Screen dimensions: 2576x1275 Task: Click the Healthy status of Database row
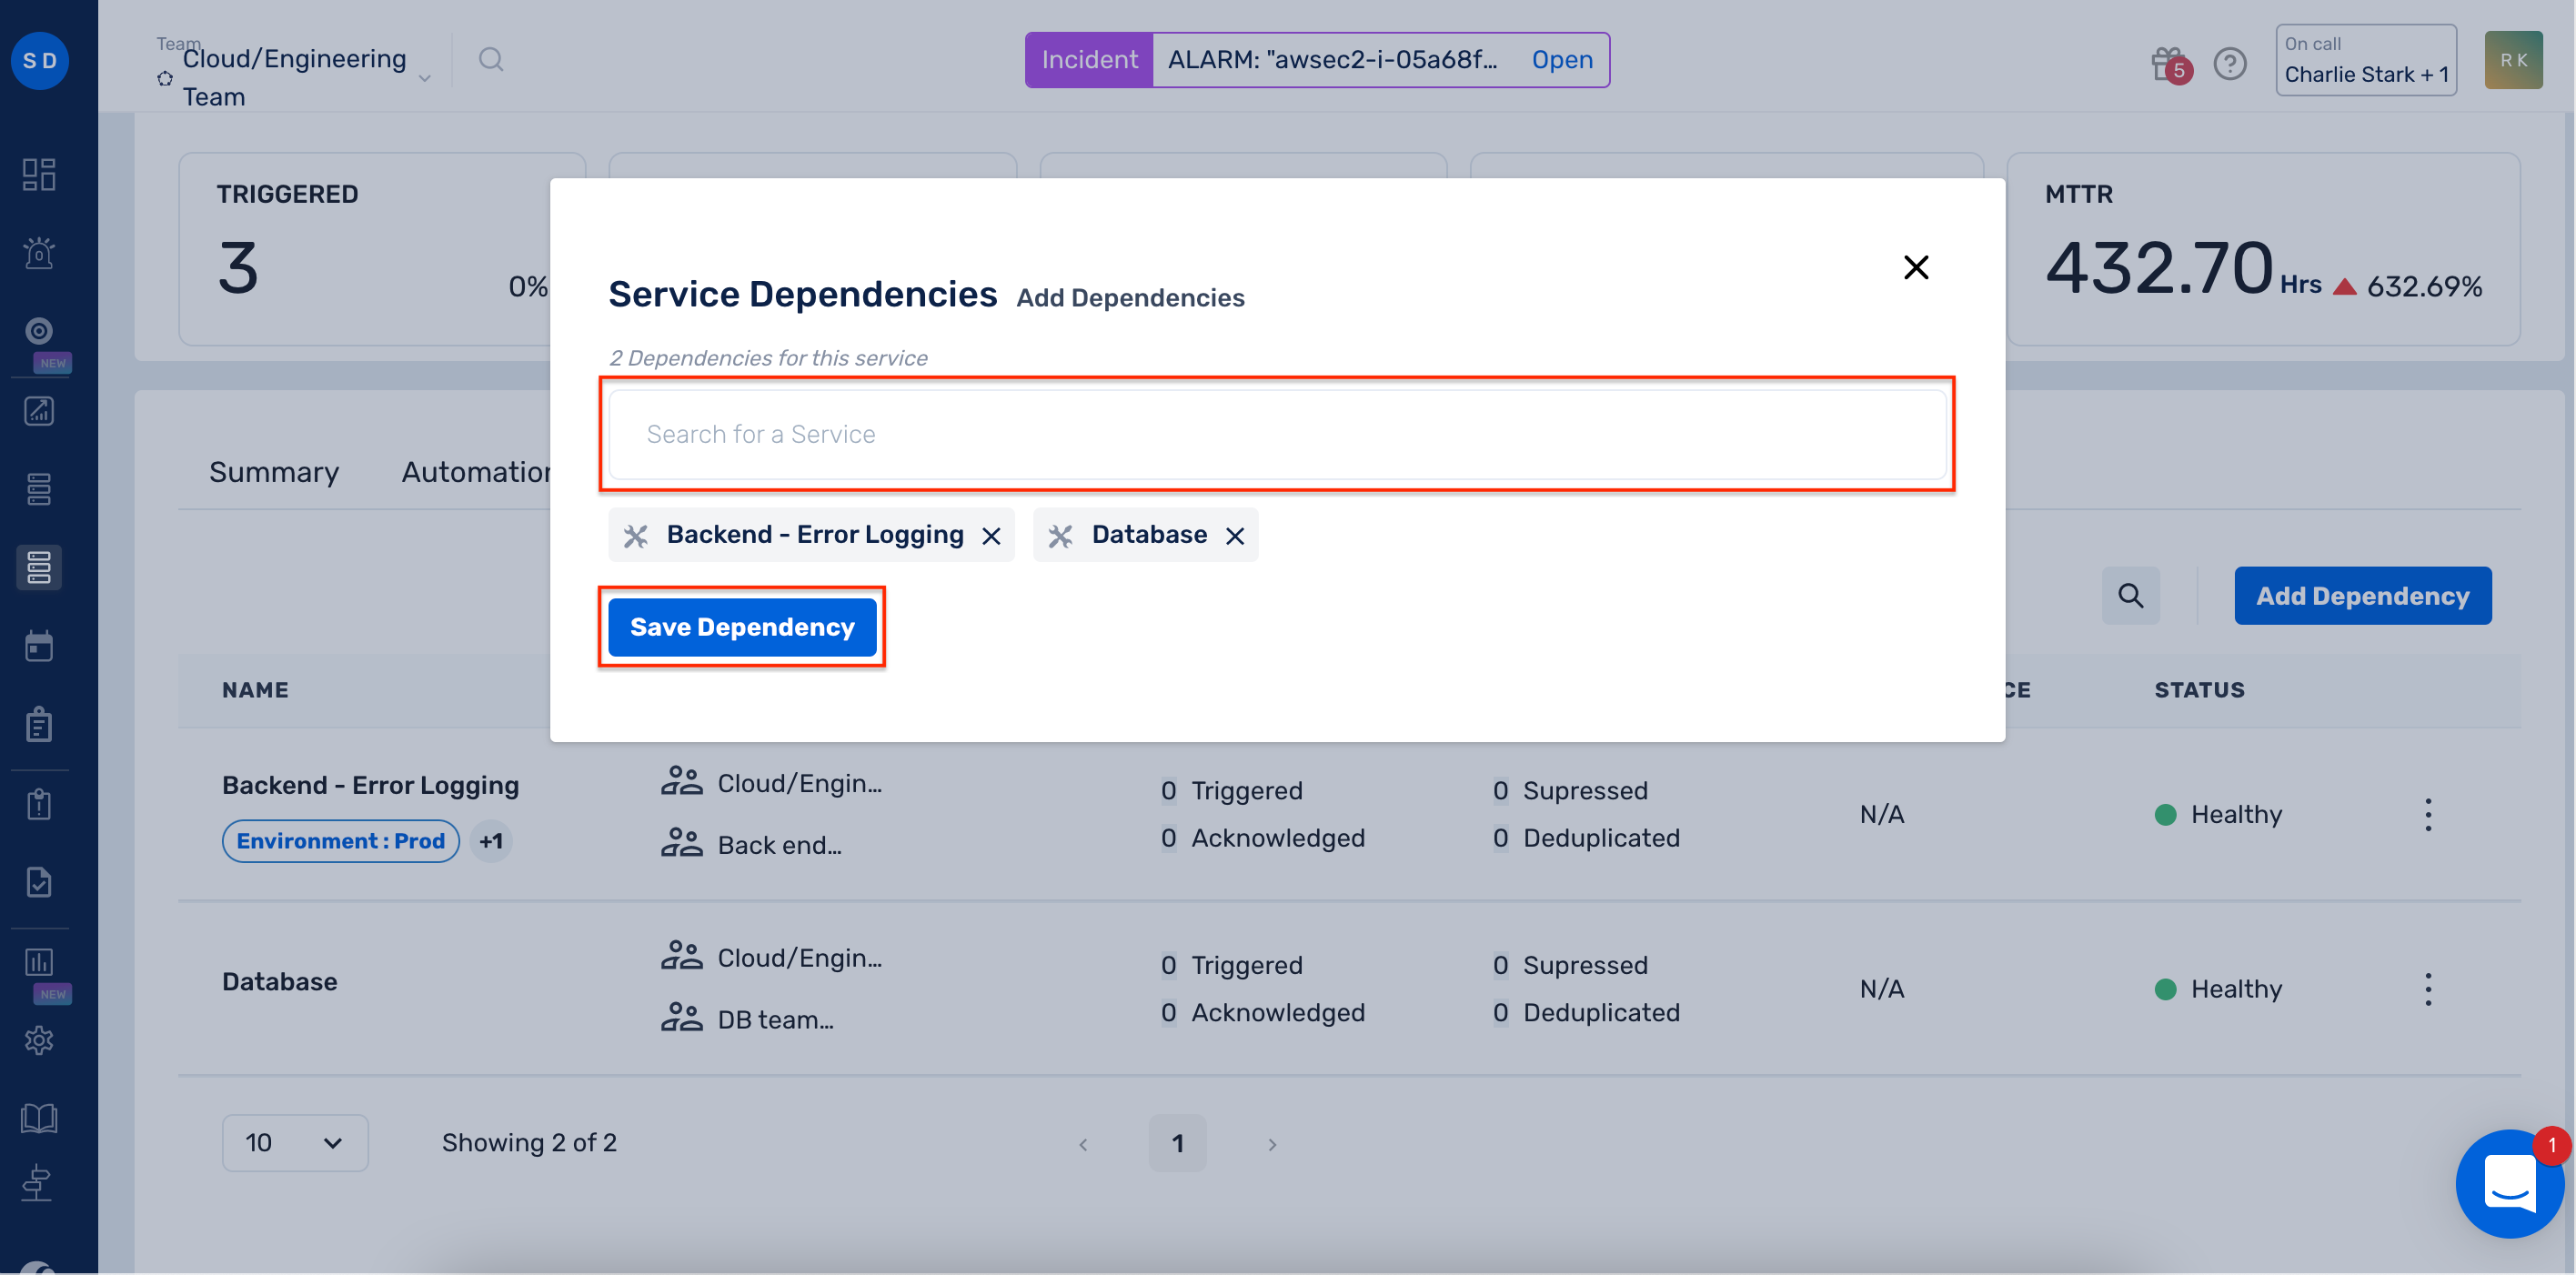(2219, 989)
